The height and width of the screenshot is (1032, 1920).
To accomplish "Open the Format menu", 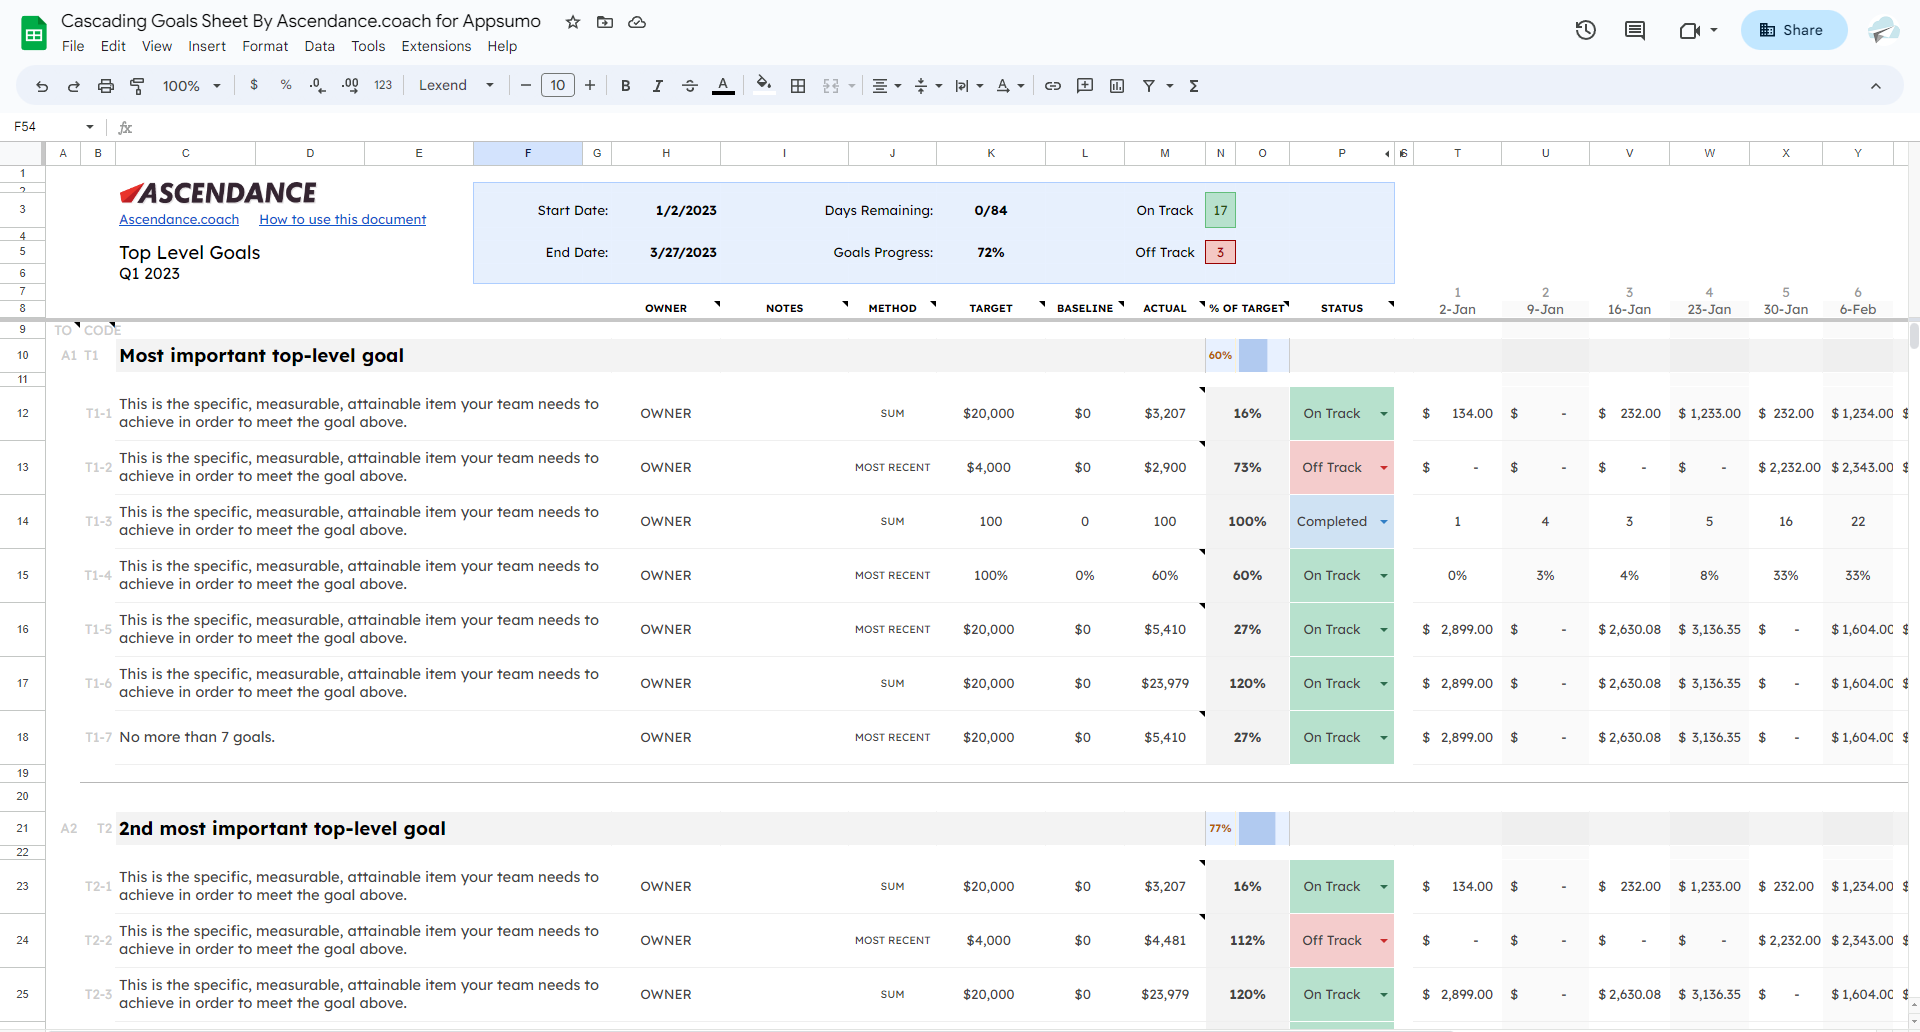I will pyautogui.click(x=265, y=46).
